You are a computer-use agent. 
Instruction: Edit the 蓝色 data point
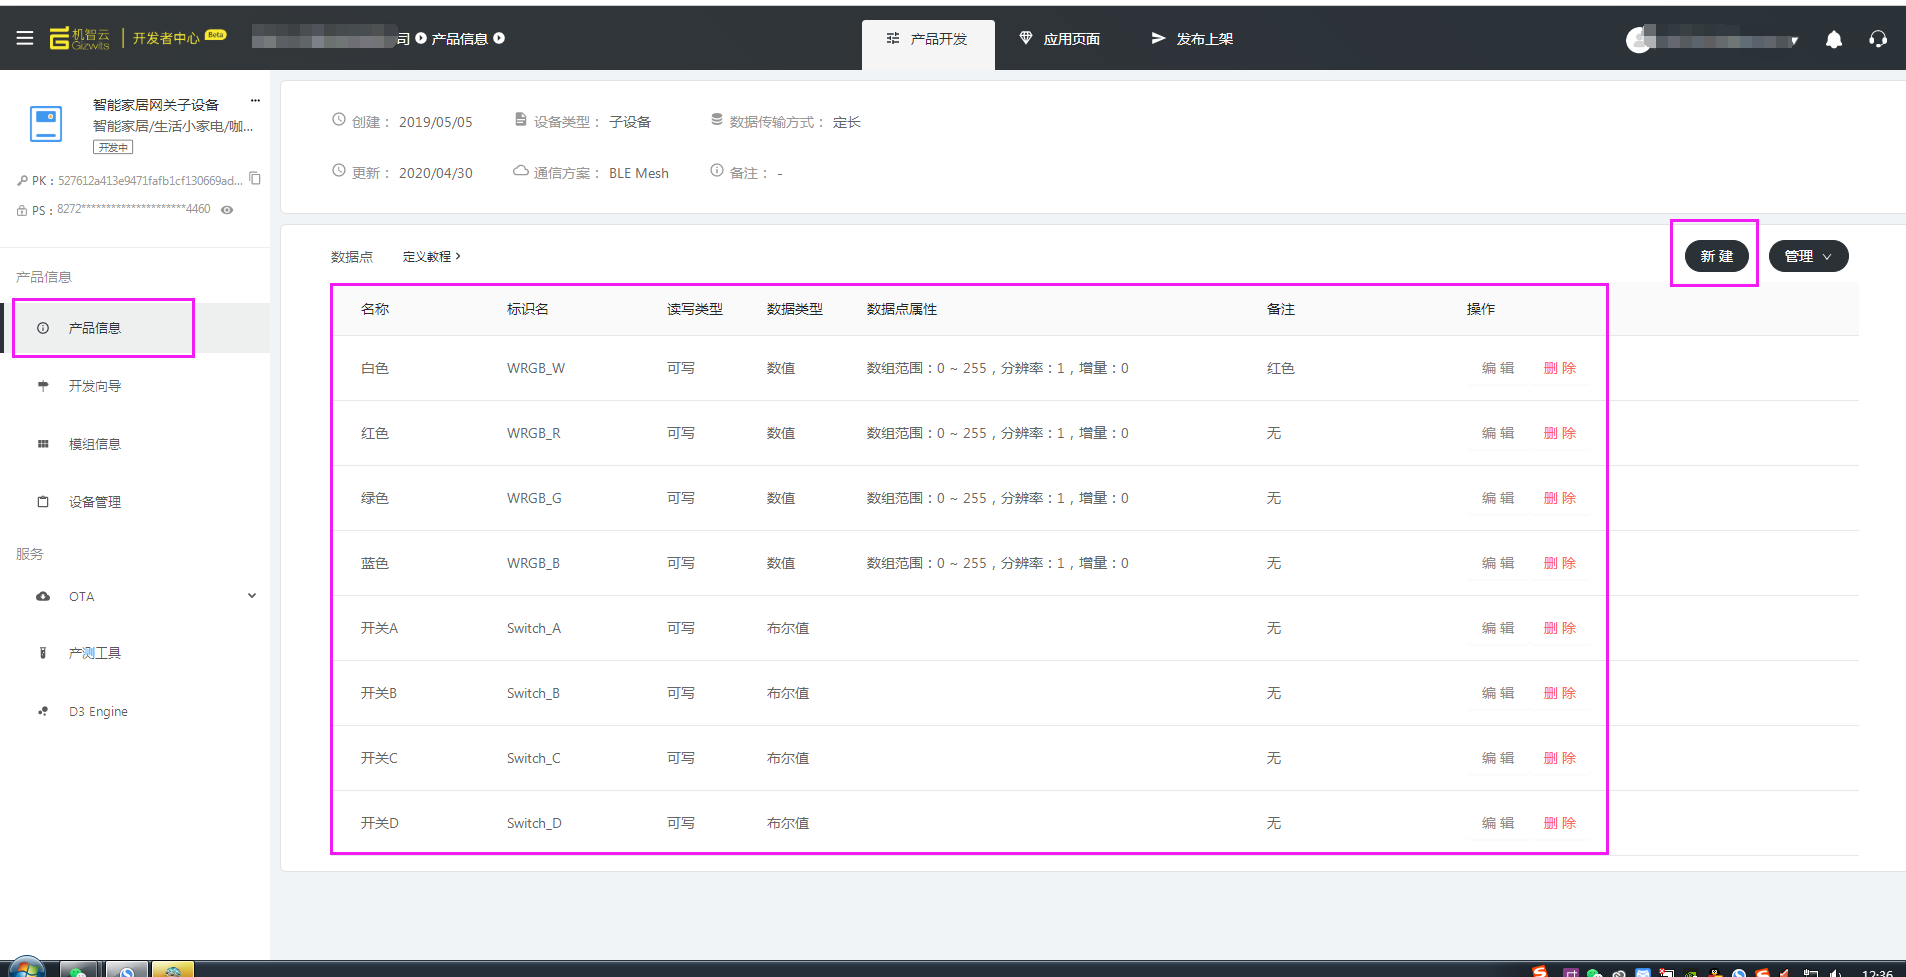tap(1498, 563)
